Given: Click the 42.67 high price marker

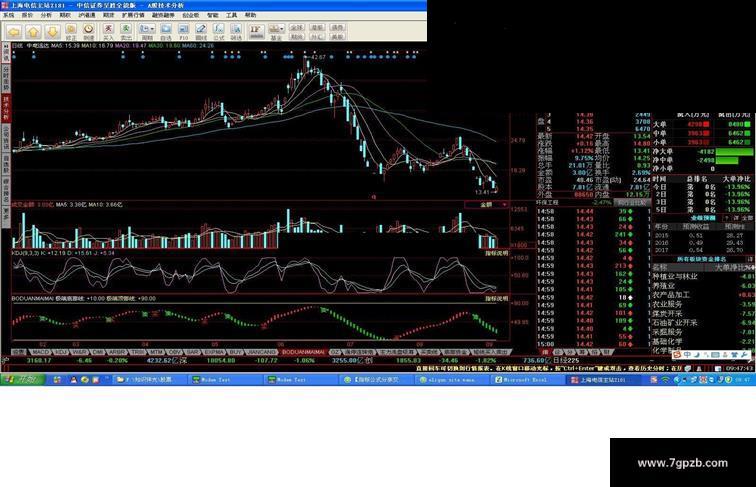Looking at the screenshot, I should click(x=318, y=57).
